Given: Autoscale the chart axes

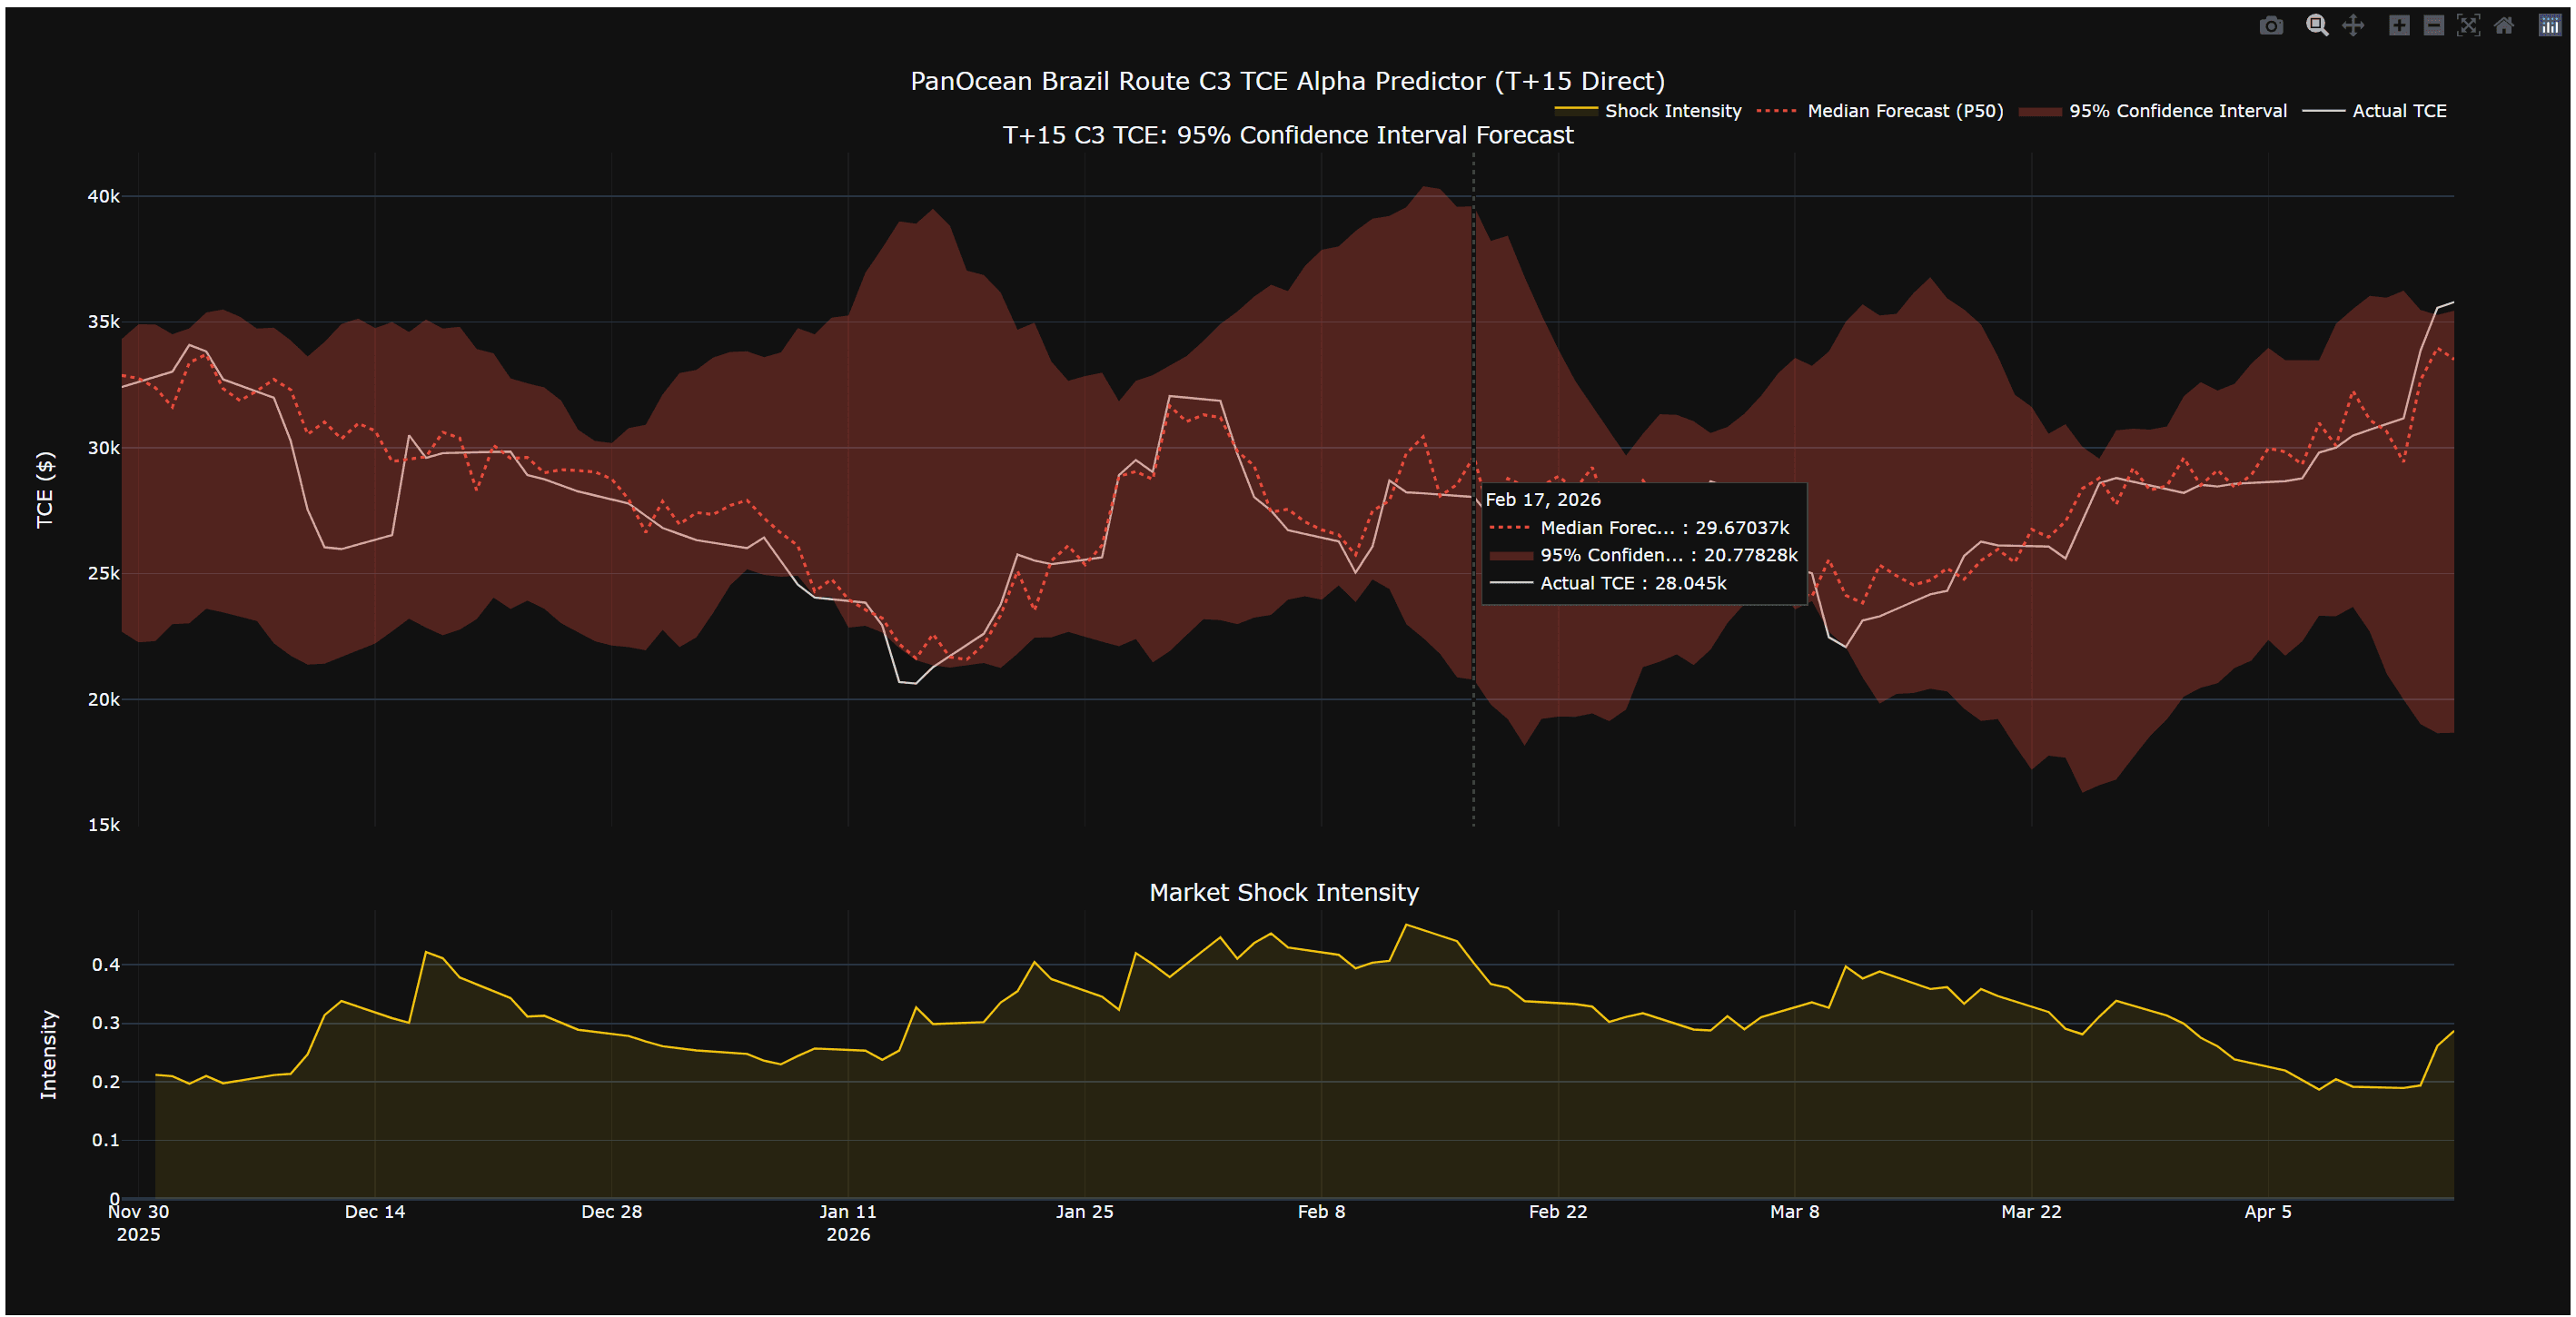Looking at the screenshot, I should coord(2469,26).
